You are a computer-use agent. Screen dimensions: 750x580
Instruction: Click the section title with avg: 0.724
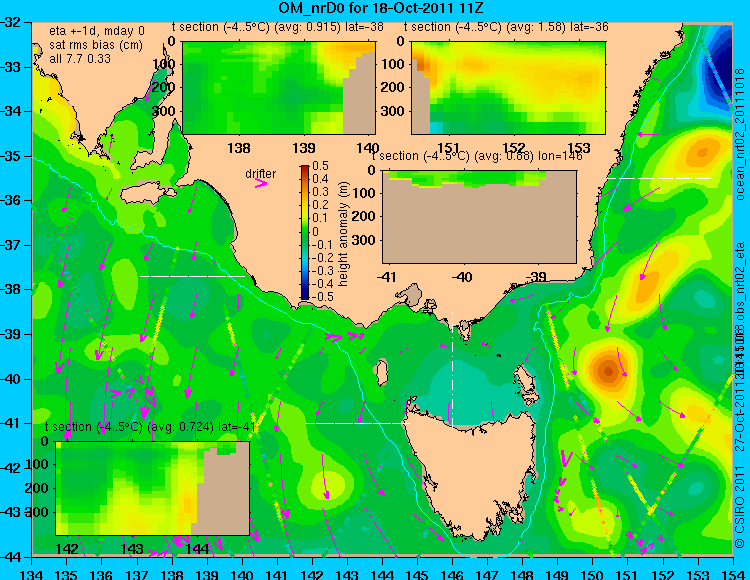pos(150,427)
